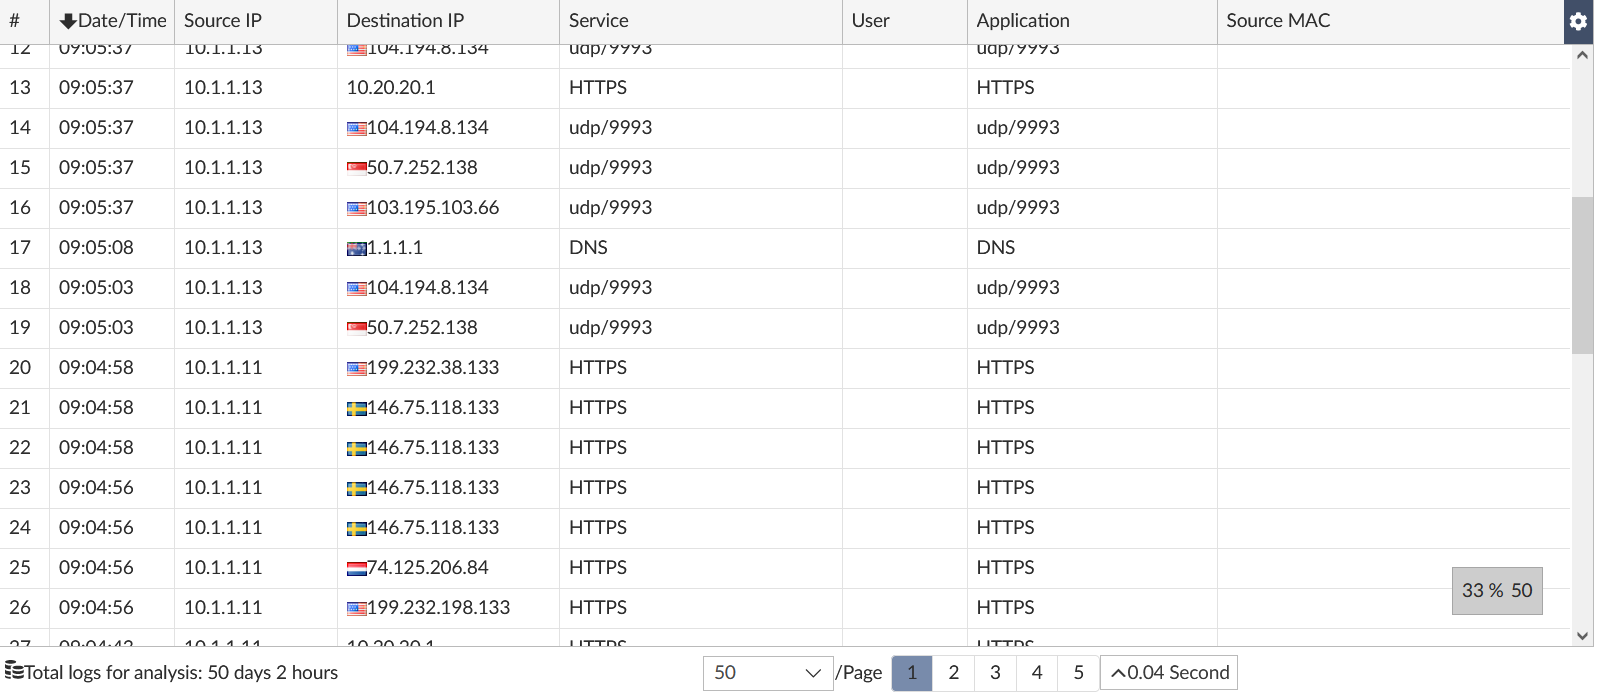Click the vertical scrollbar thumb
Viewport: 1603px width, 694px height.
[1582, 275]
